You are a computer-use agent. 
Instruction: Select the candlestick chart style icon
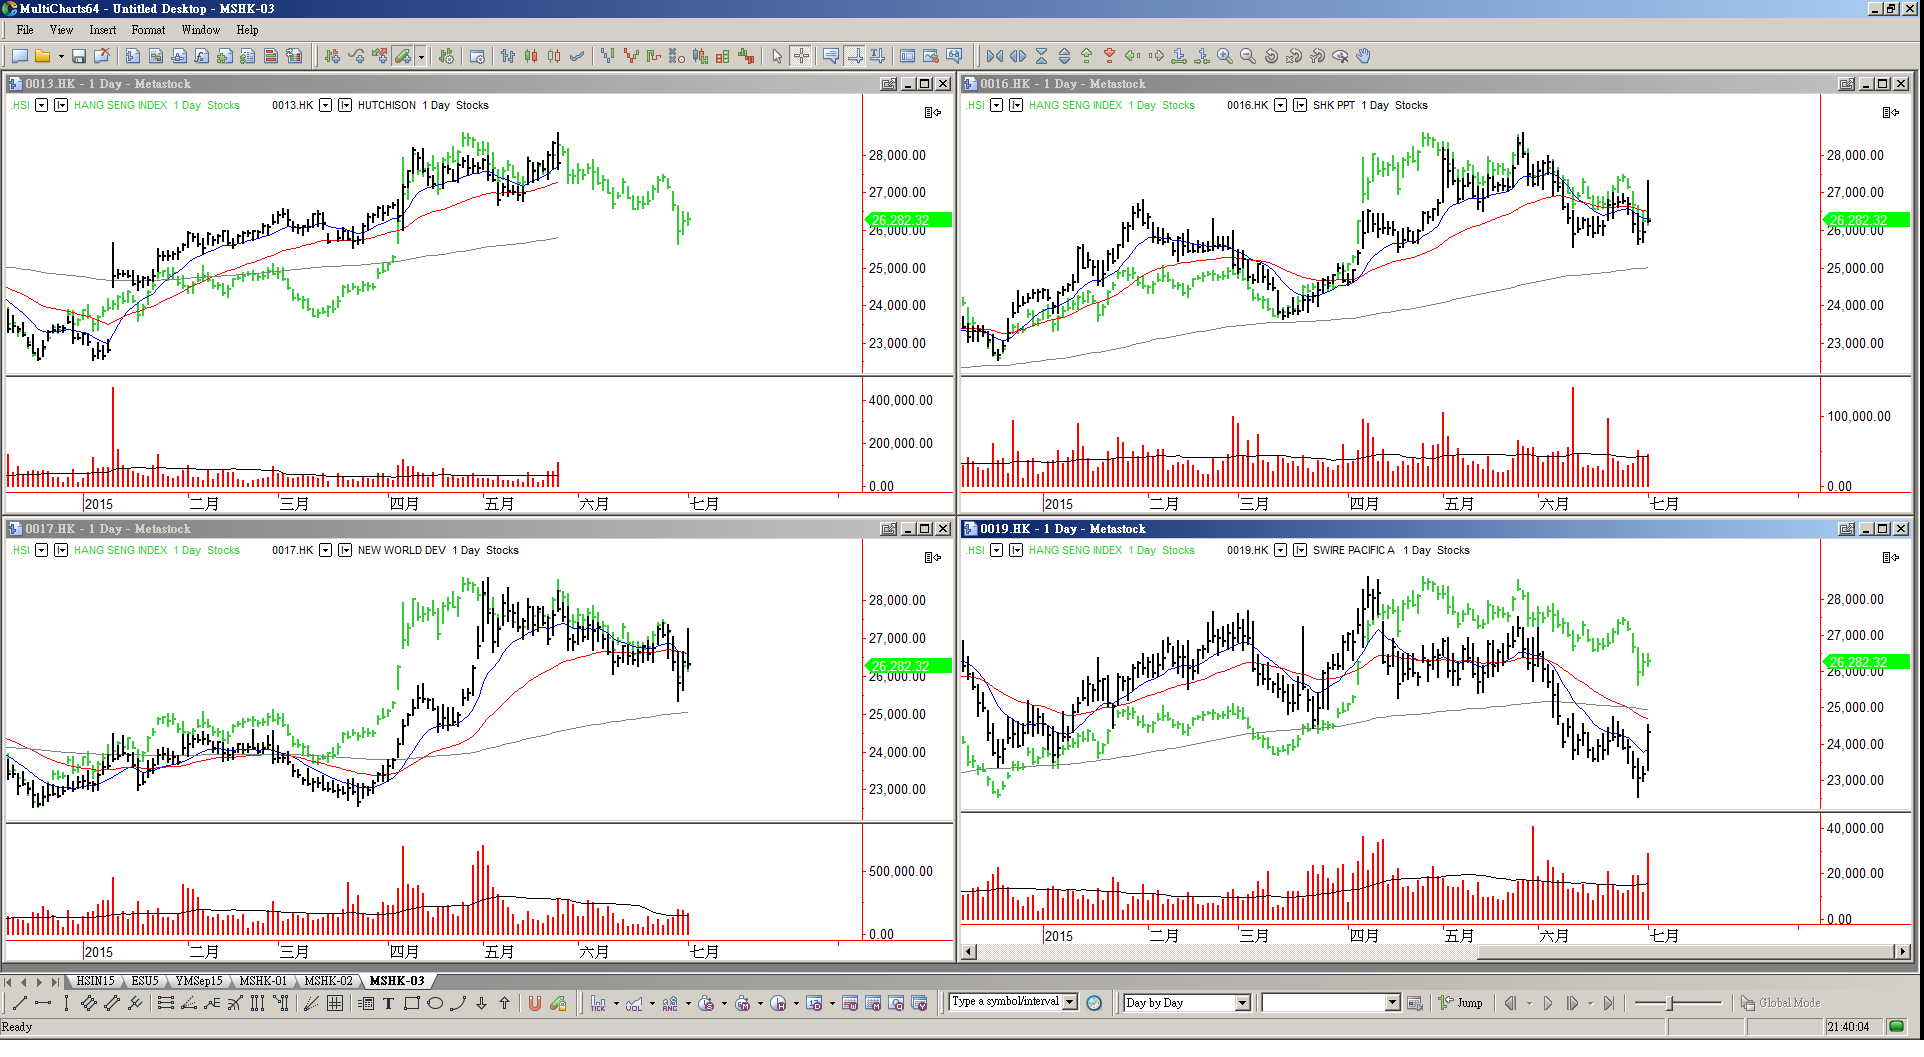pos(531,57)
